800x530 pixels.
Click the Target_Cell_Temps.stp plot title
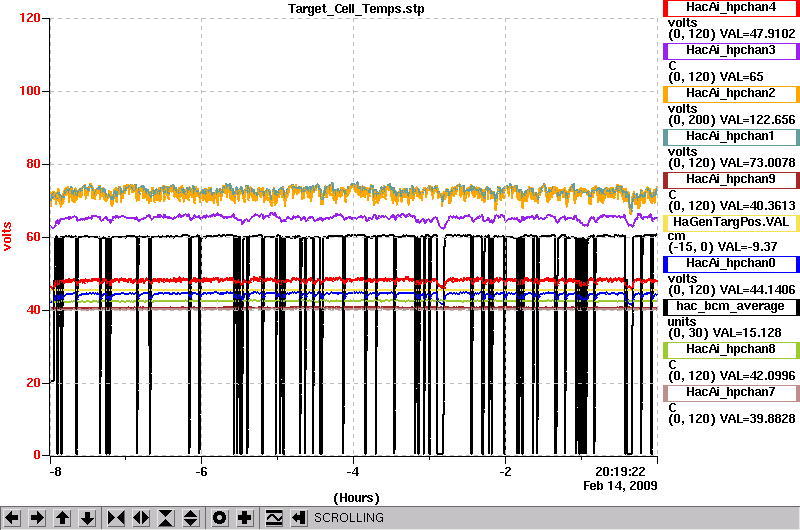(x=356, y=9)
